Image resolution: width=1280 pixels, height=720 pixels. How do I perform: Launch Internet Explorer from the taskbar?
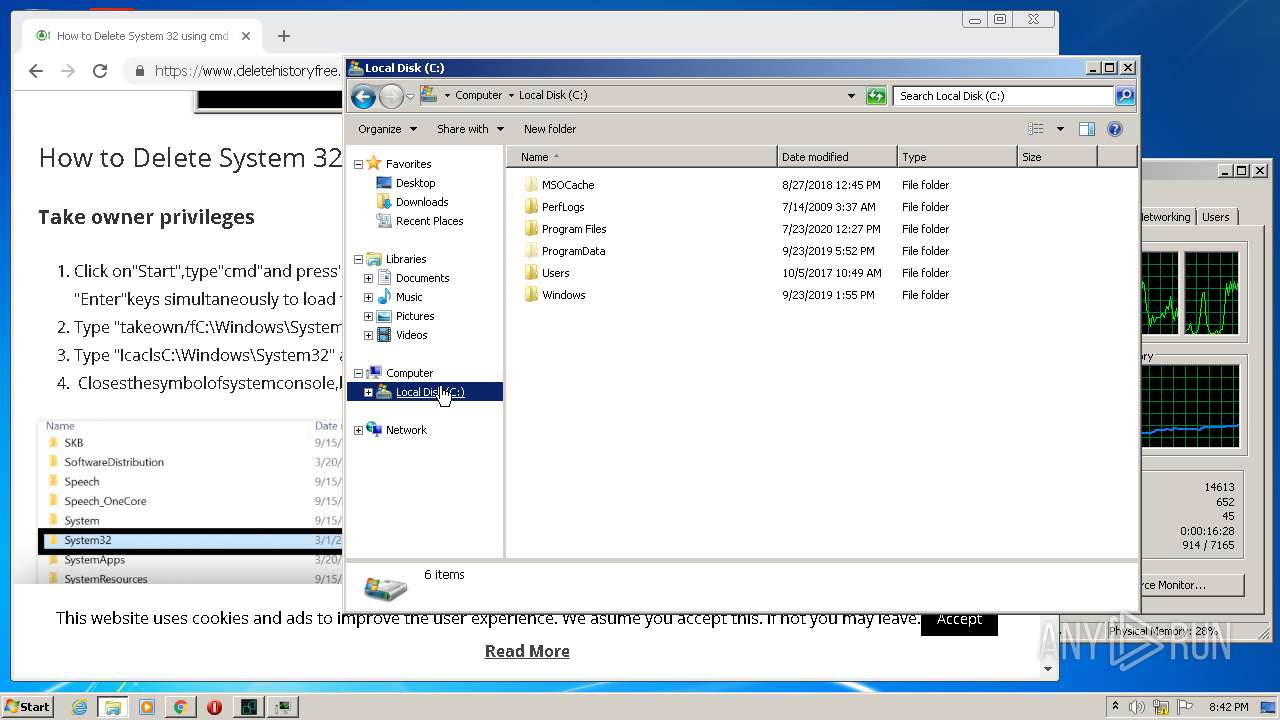[x=79, y=707]
